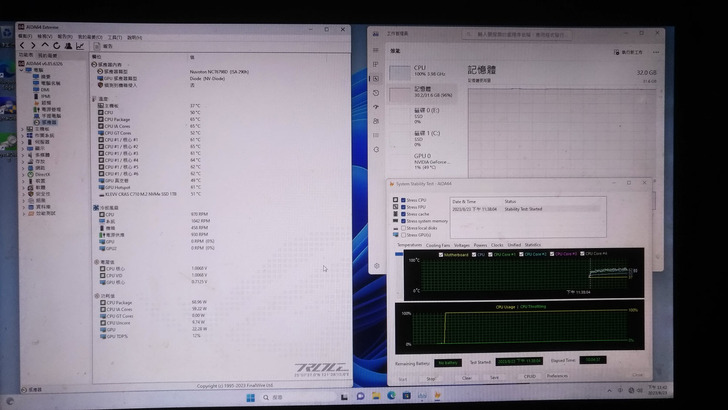The image size is (728, 410).
Task: Refresh the AIDA64 sensor page
Action: [x=57, y=46]
